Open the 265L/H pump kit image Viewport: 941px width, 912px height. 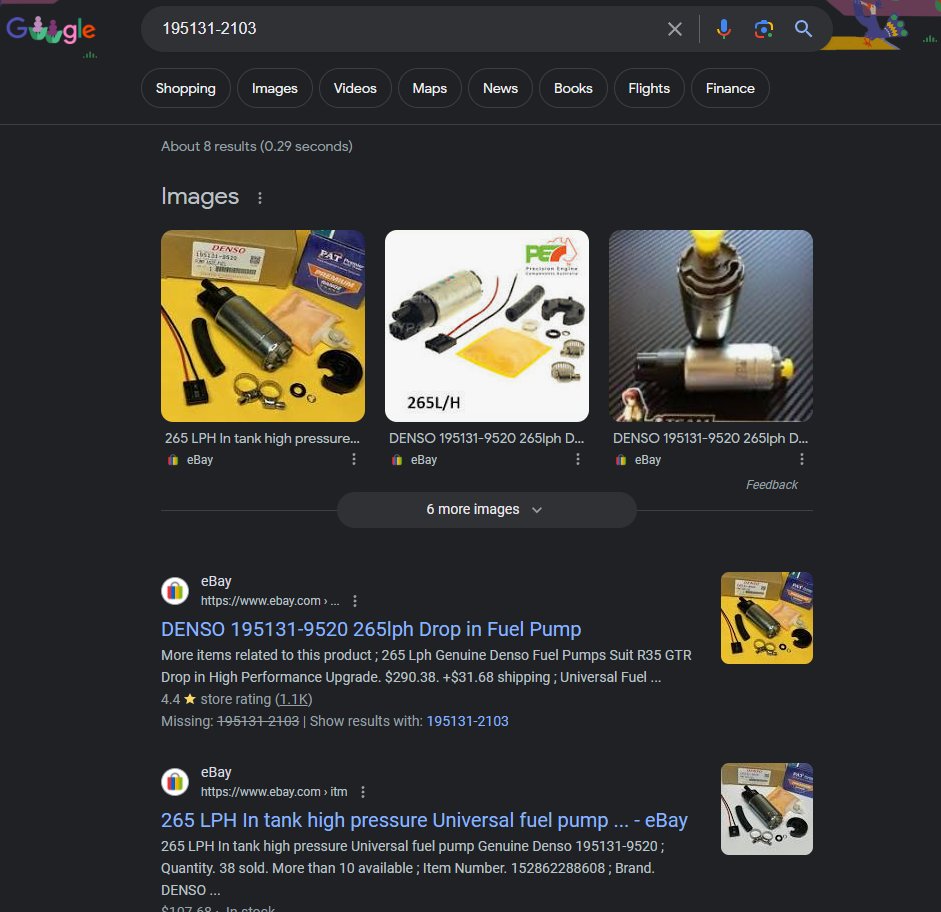point(487,326)
